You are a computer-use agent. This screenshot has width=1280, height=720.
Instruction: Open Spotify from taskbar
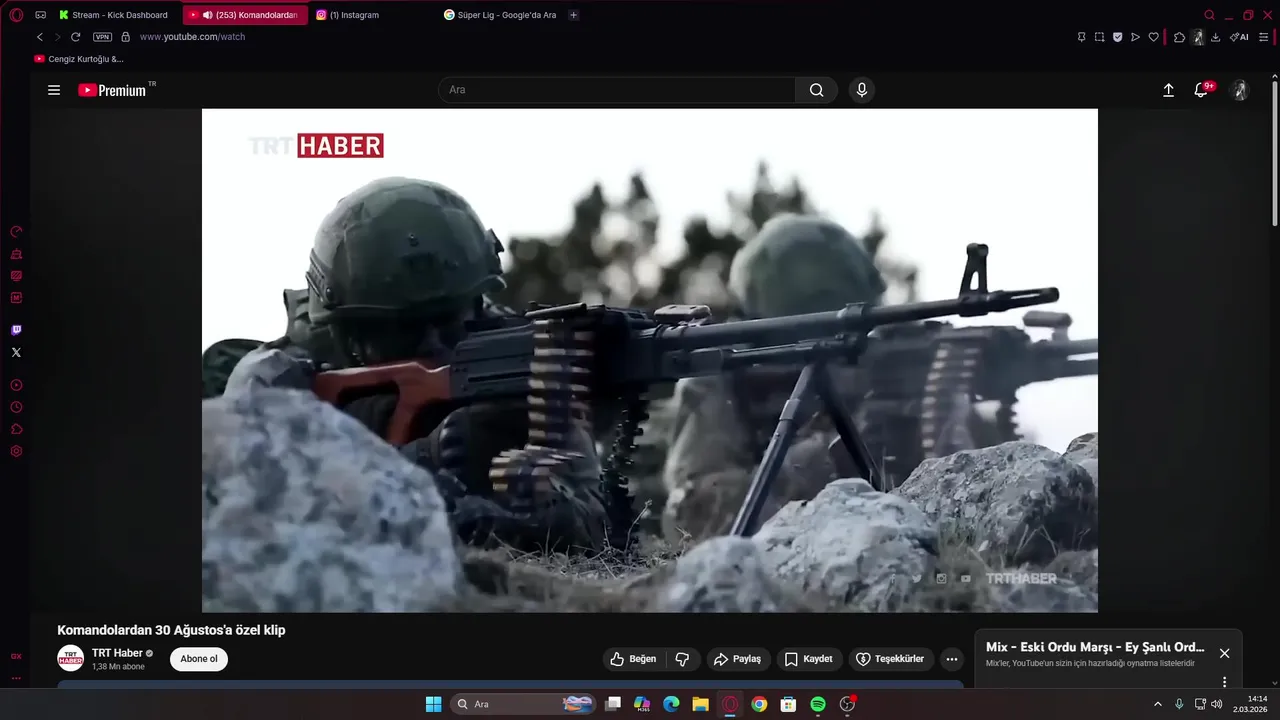pos(818,704)
